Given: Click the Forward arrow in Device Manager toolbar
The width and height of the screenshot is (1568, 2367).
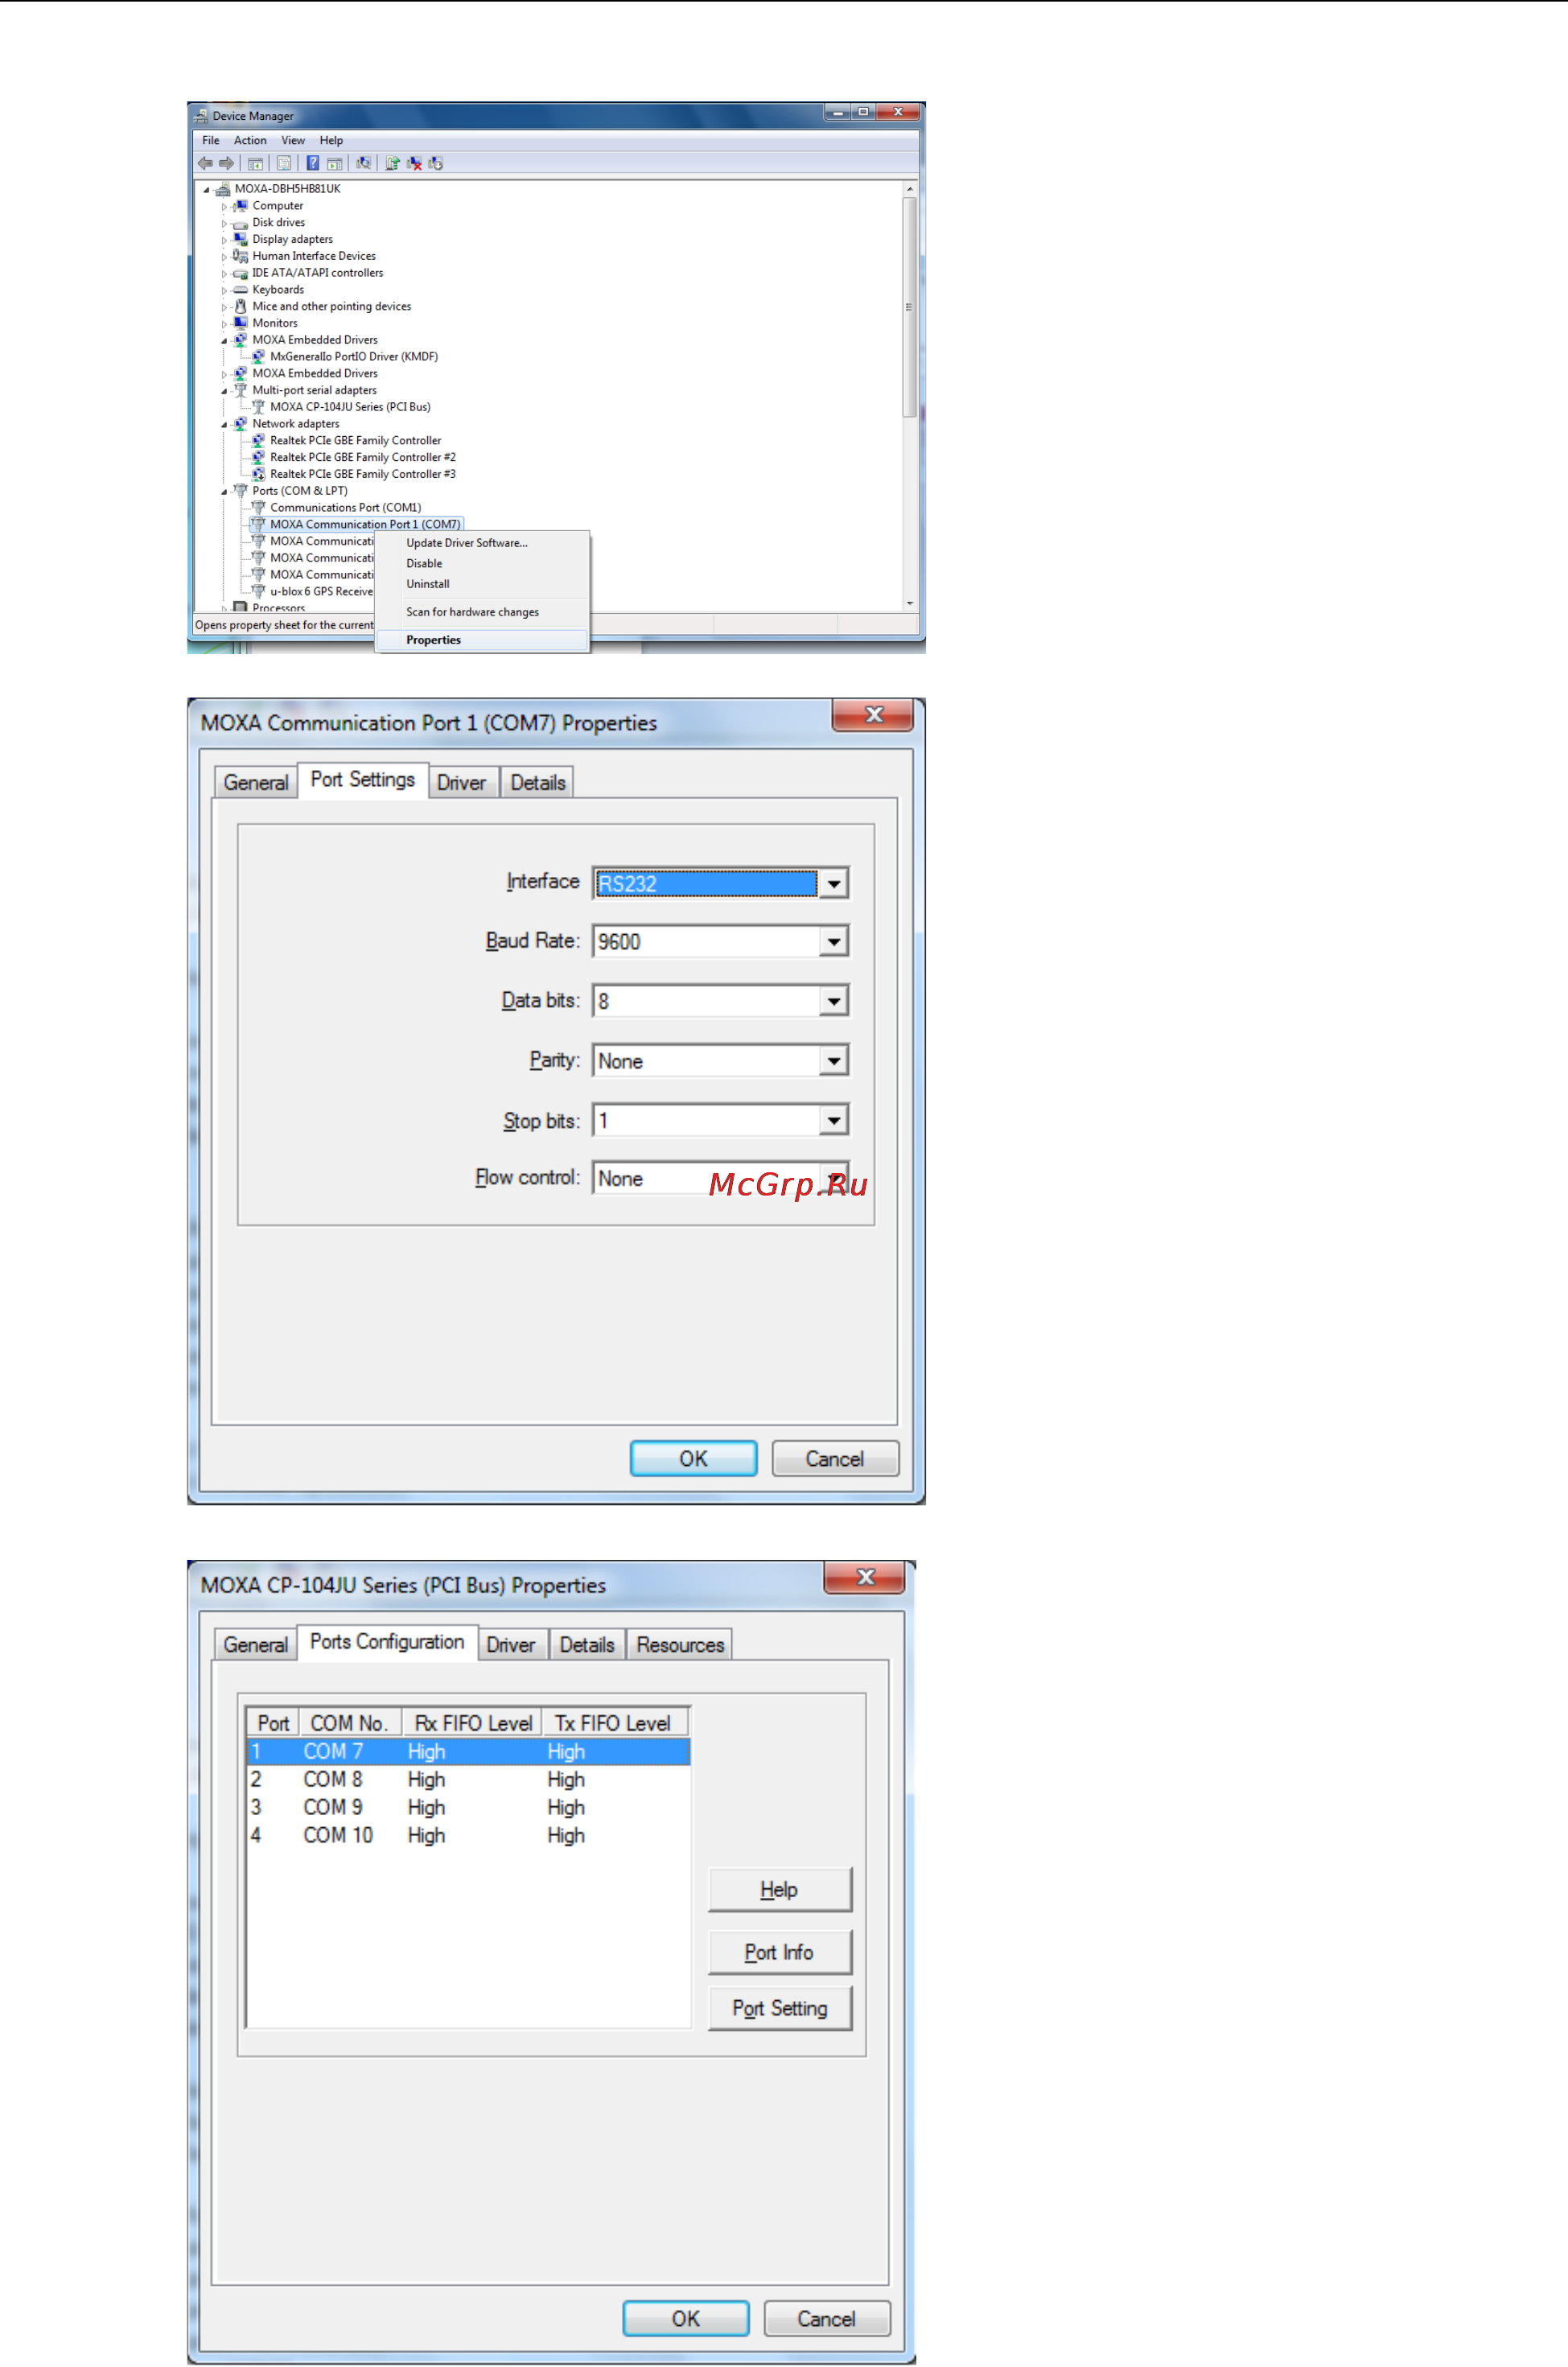Looking at the screenshot, I should (x=227, y=163).
